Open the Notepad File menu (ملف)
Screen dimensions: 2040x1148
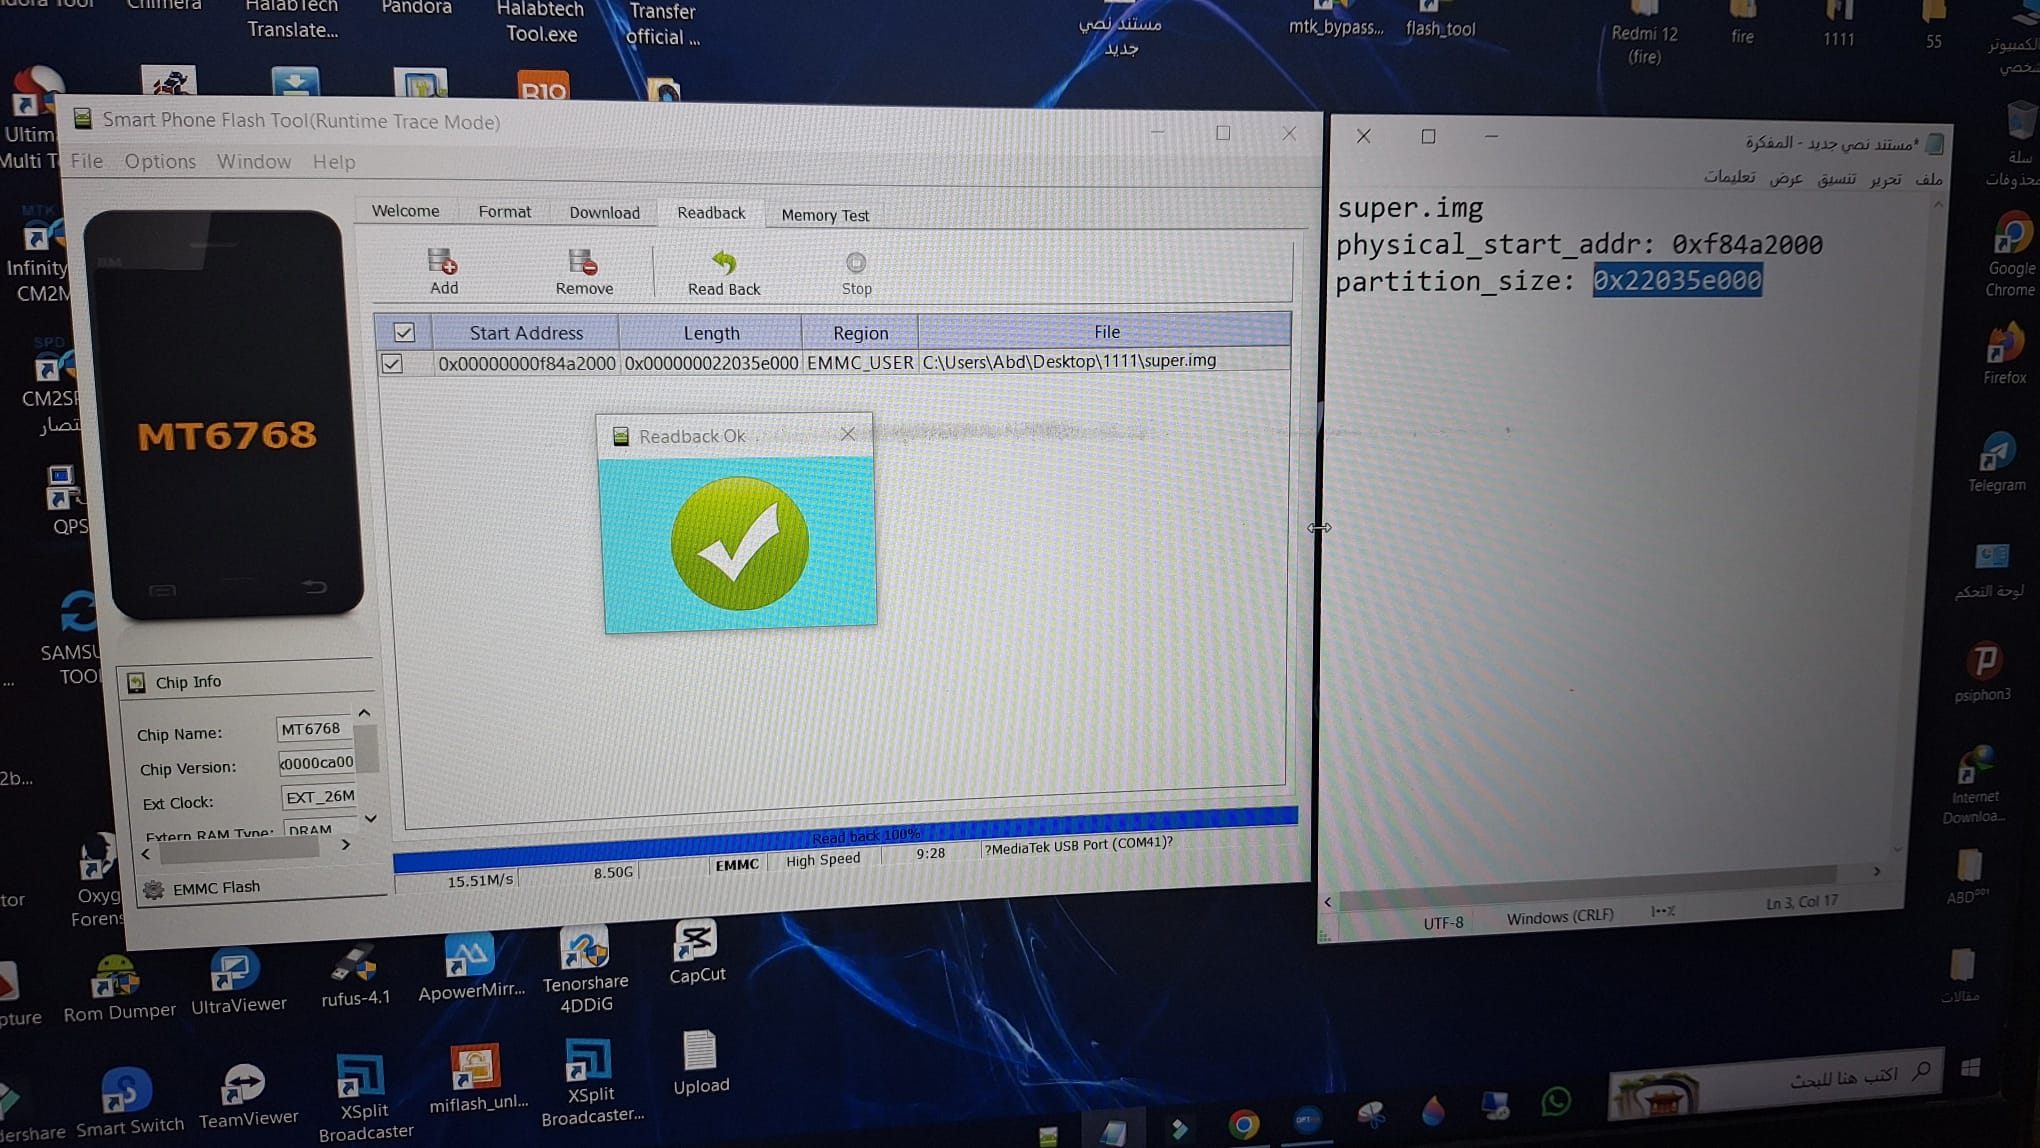coord(1928,179)
